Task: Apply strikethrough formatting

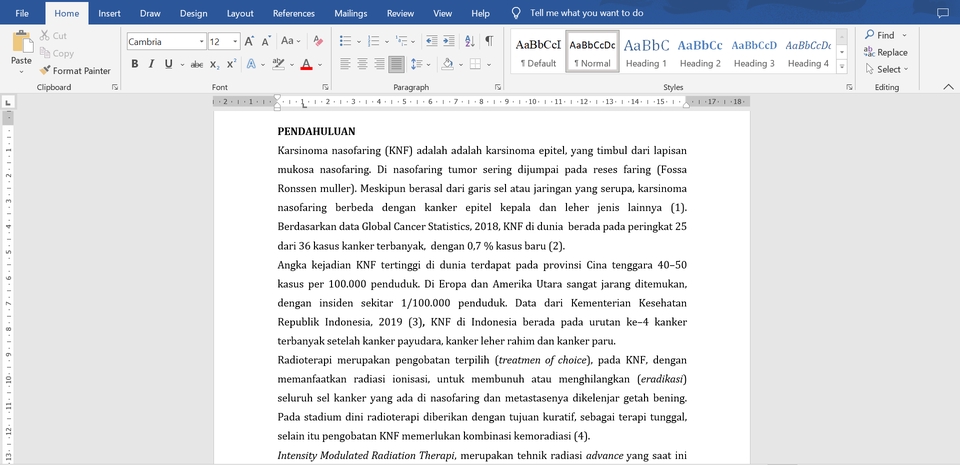Action: [197, 64]
